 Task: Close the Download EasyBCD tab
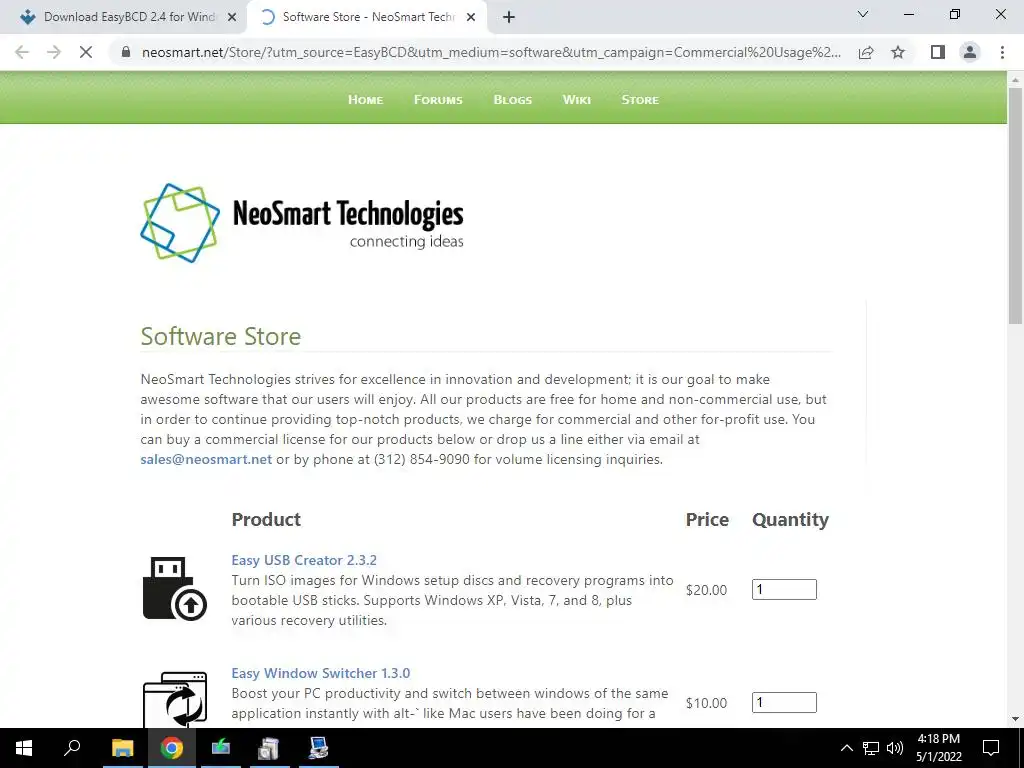(x=232, y=17)
